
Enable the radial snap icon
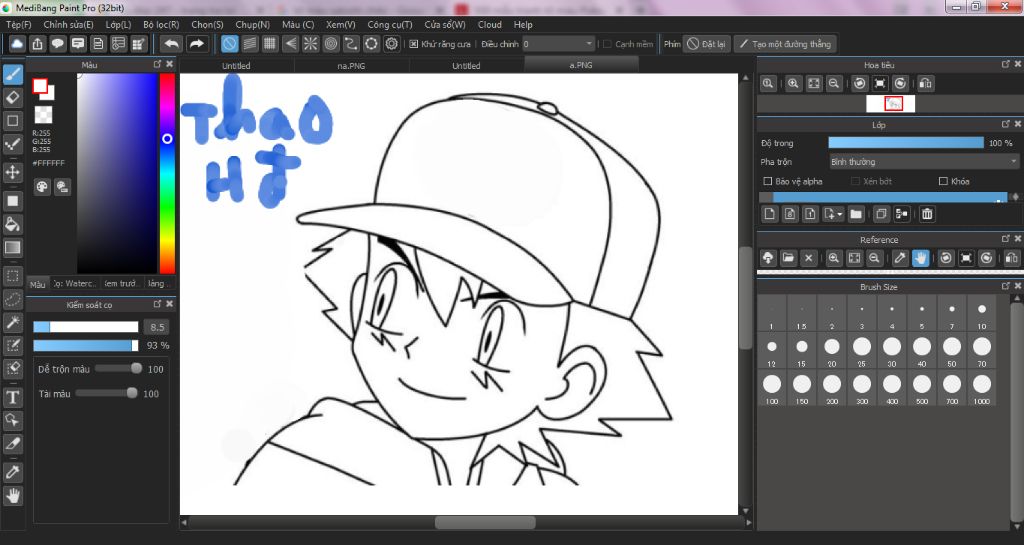(310, 44)
